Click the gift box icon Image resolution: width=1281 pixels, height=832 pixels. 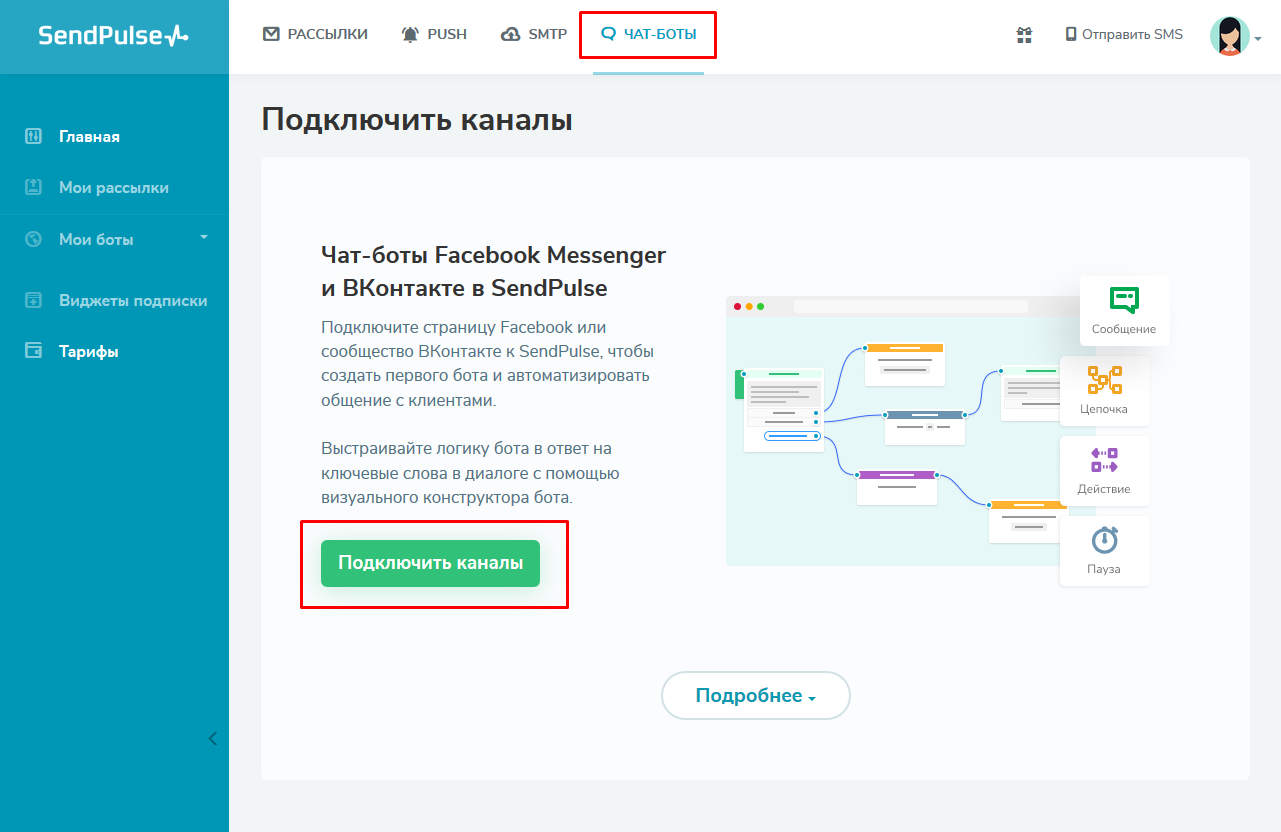(1024, 35)
